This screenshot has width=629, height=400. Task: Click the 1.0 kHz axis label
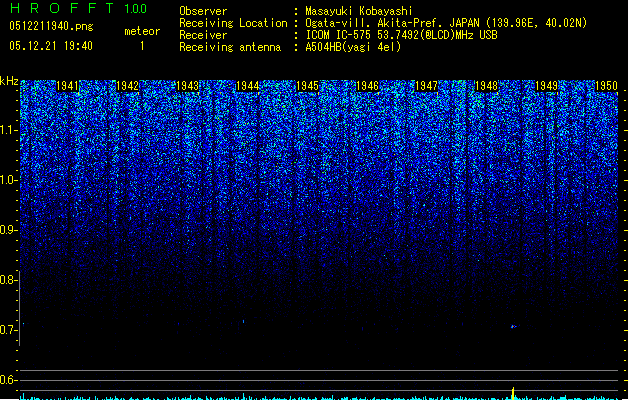pyautogui.click(x=9, y=180)
